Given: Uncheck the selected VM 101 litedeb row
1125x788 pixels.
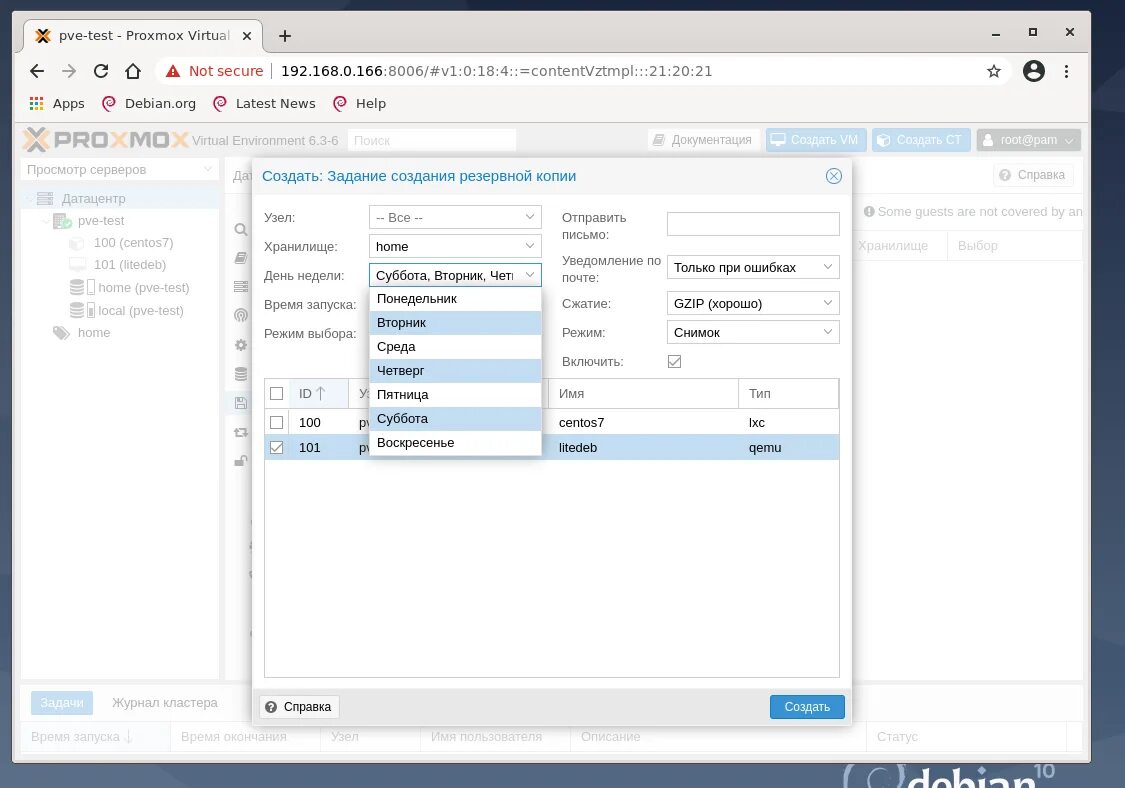Looking at the screenshot, I should pos(276,447).
